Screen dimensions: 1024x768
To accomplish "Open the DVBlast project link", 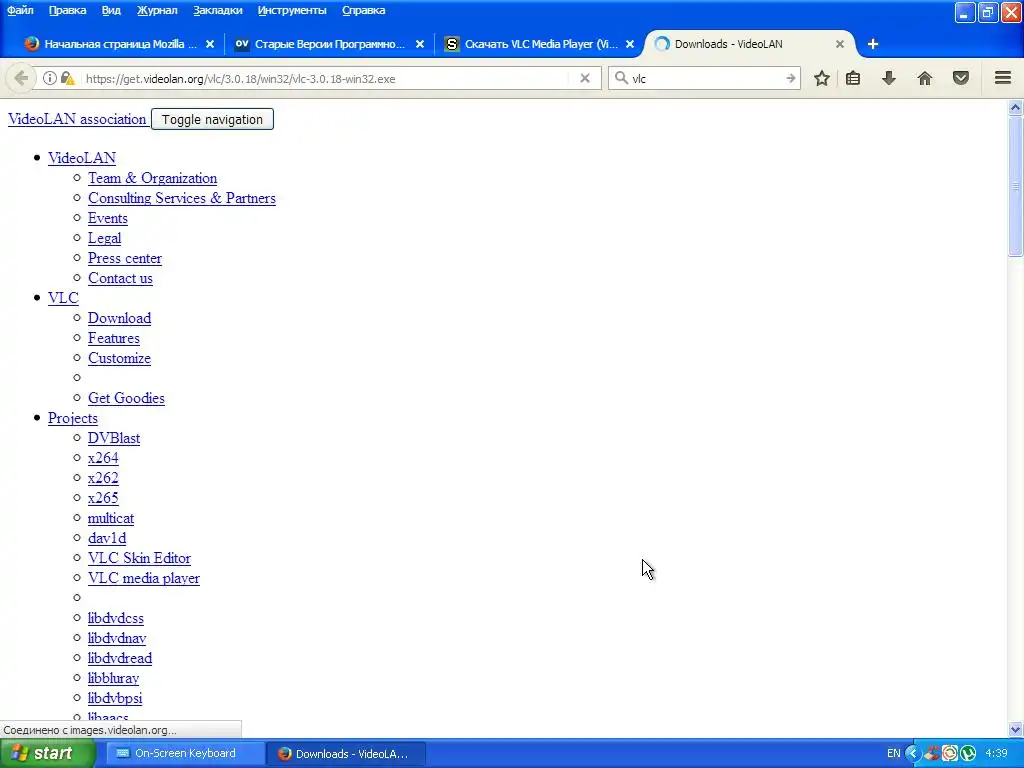I will [114, 438].
